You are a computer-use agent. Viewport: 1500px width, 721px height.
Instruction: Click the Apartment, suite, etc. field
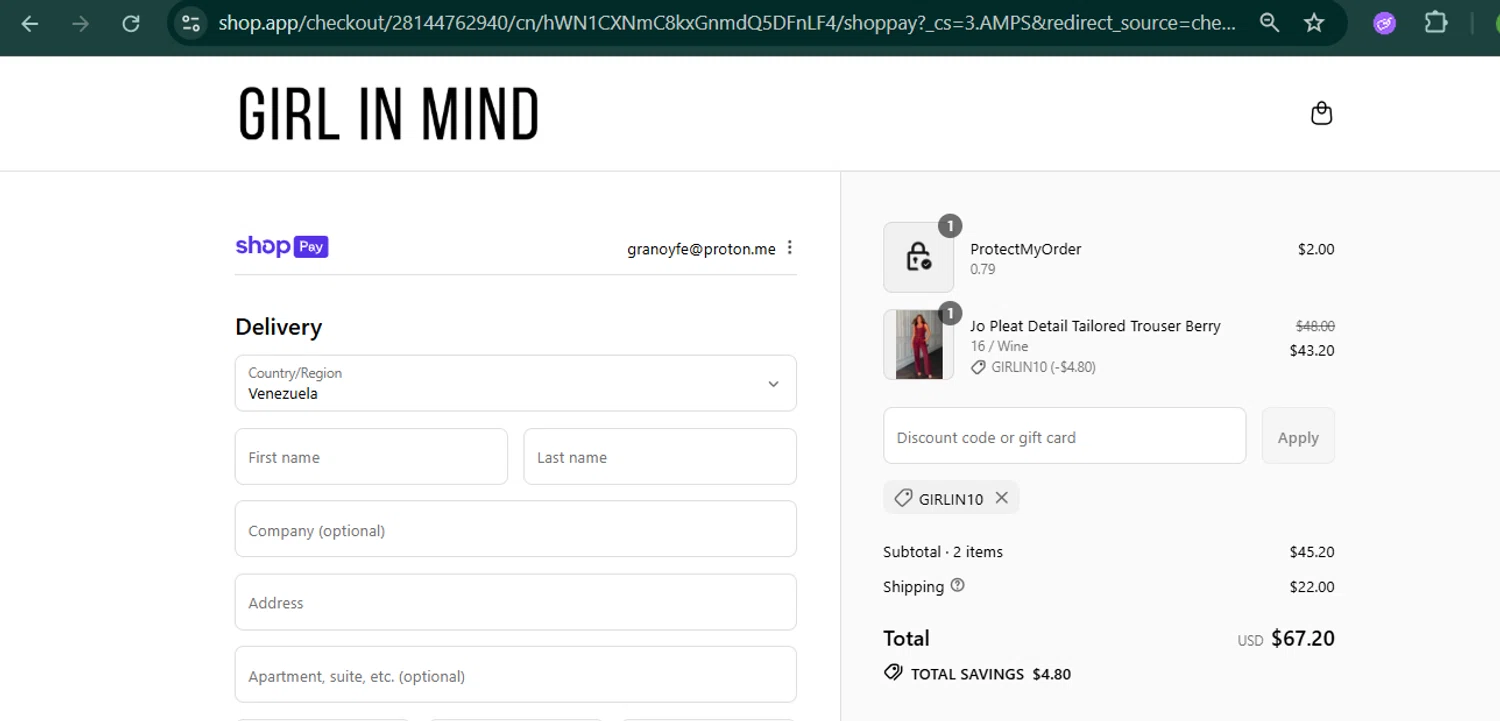(516, 675)
